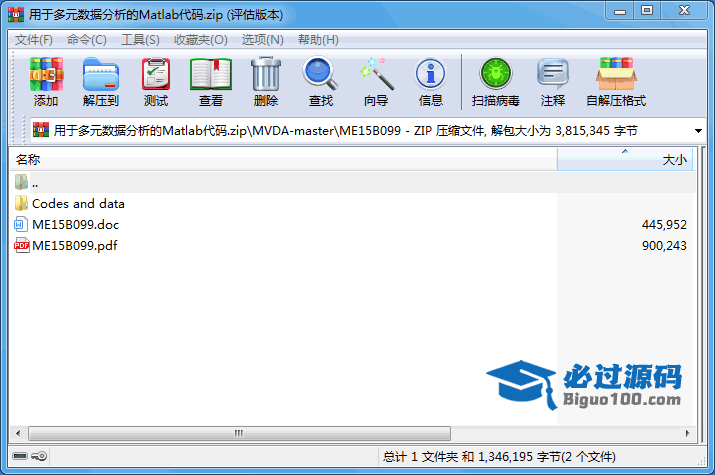Open the Favorites (收藏夹) menu

point(201,40)
